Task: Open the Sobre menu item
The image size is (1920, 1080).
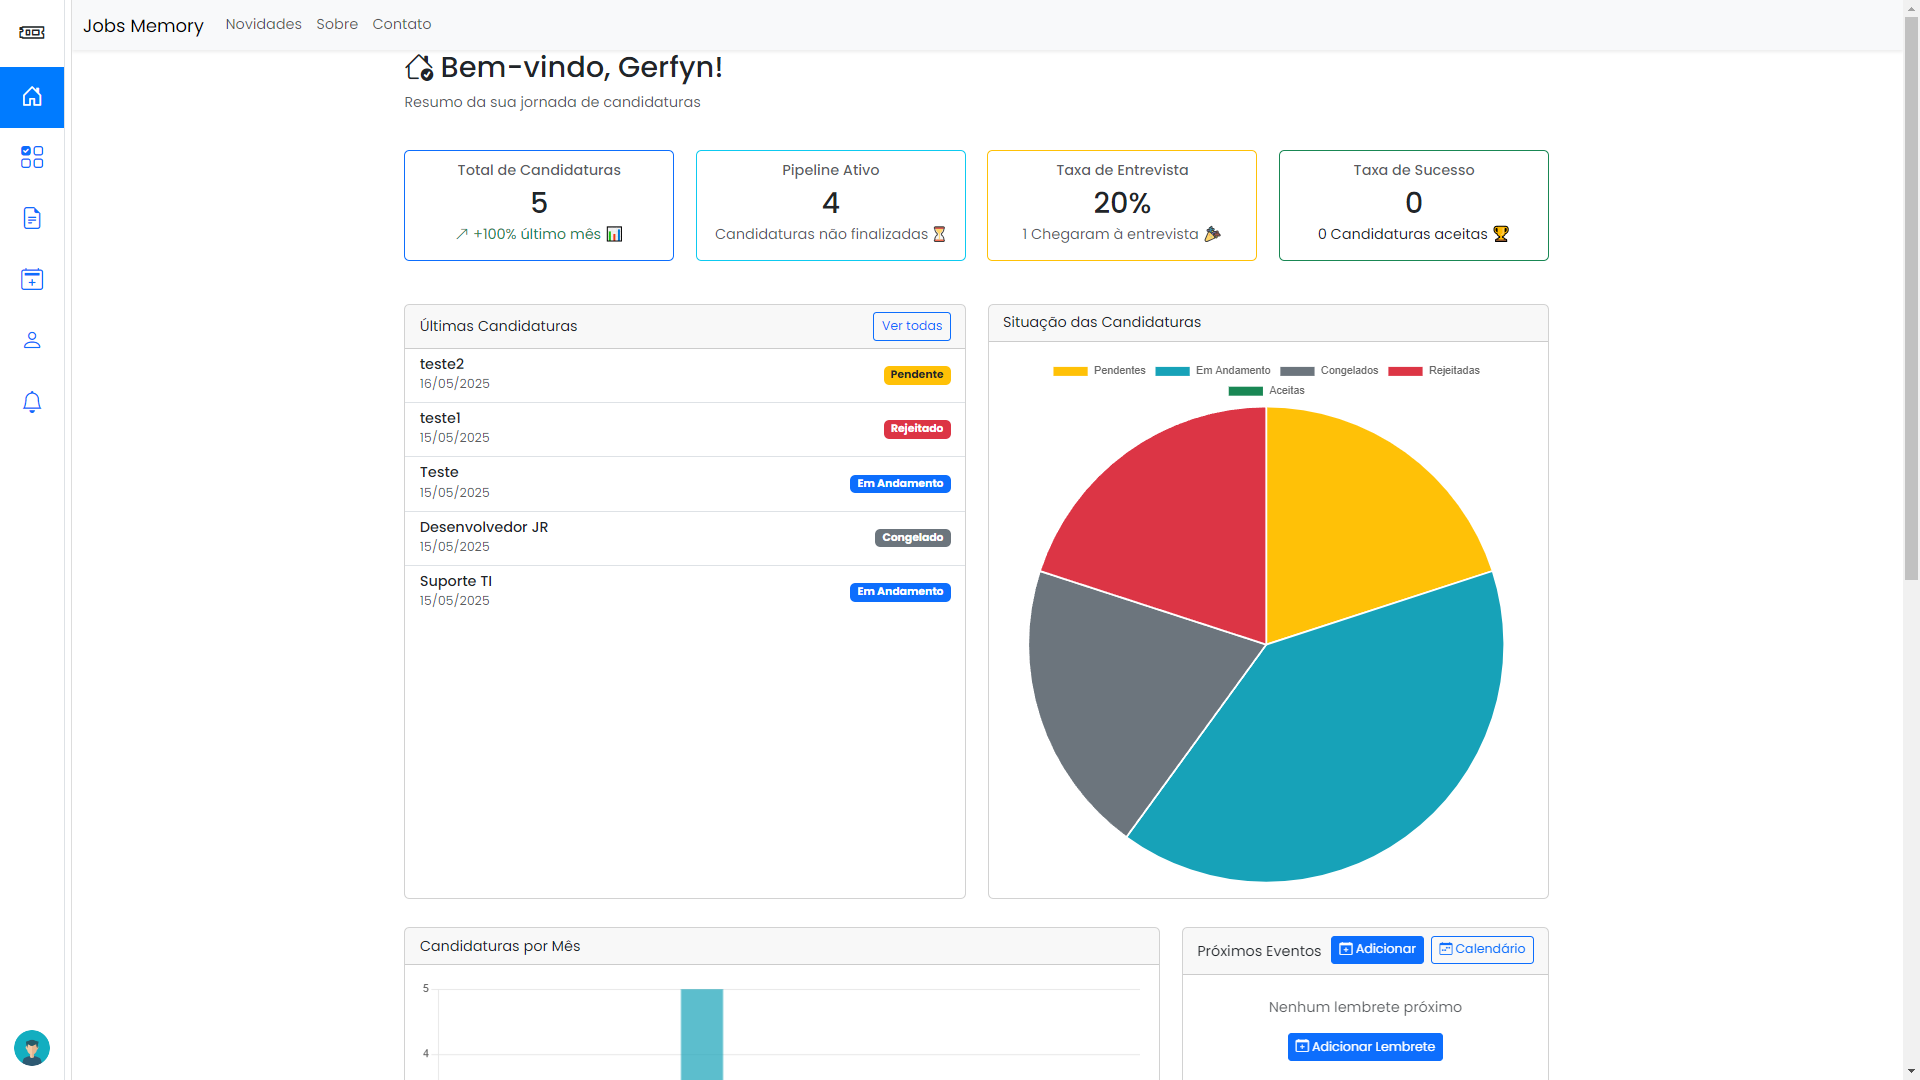Action: tap(337, 24)
